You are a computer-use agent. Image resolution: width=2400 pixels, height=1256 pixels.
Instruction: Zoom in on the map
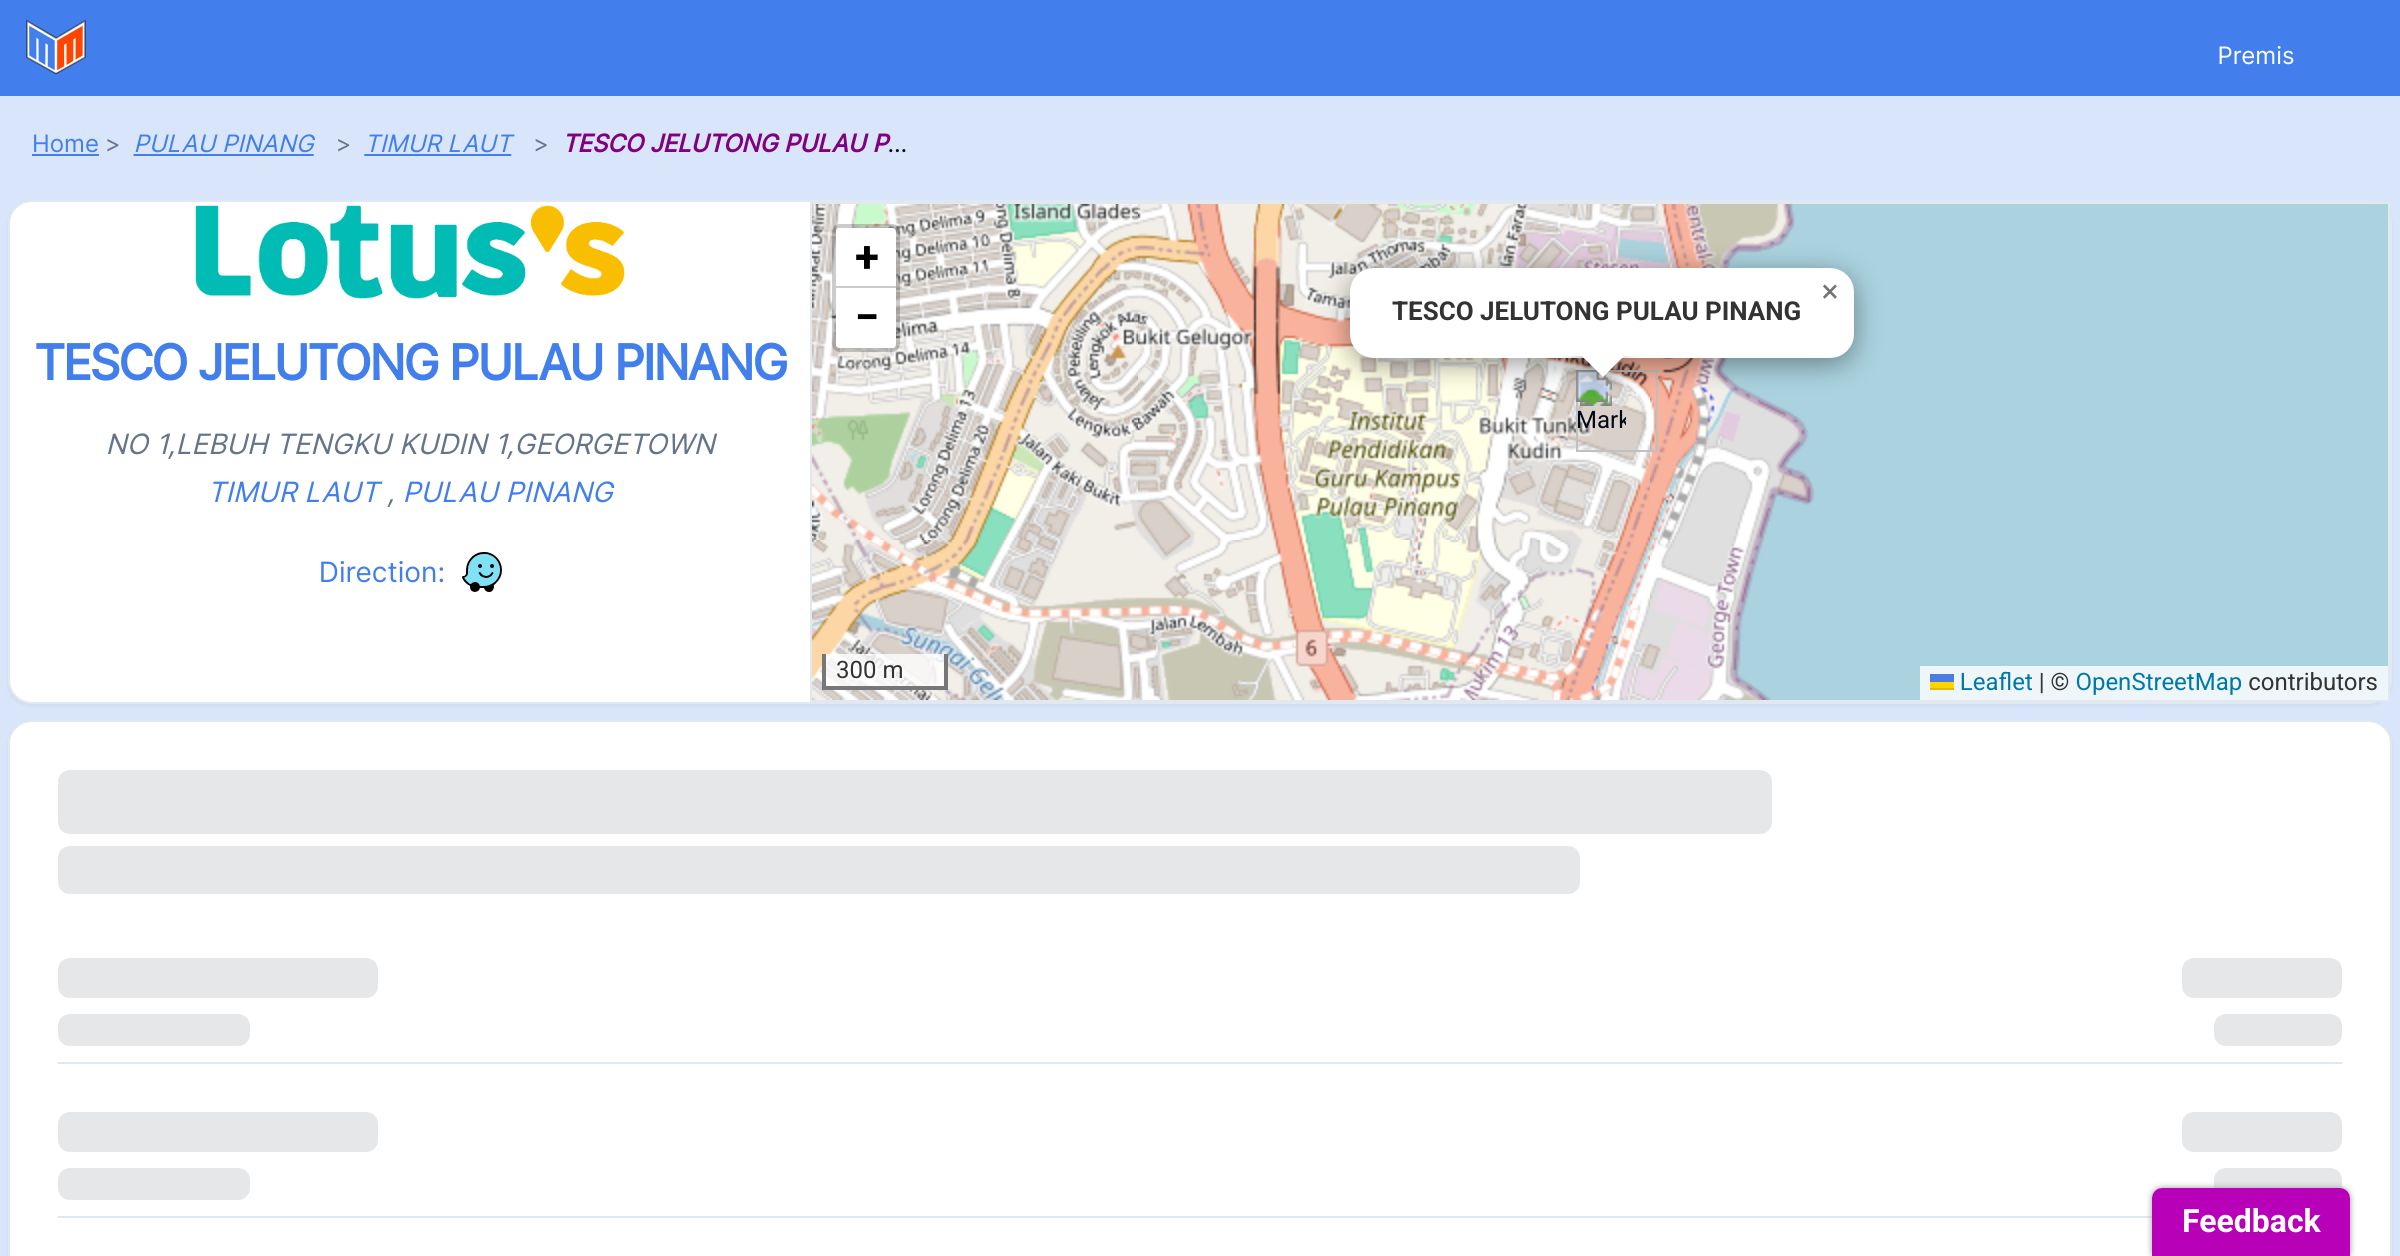point(866,258)
